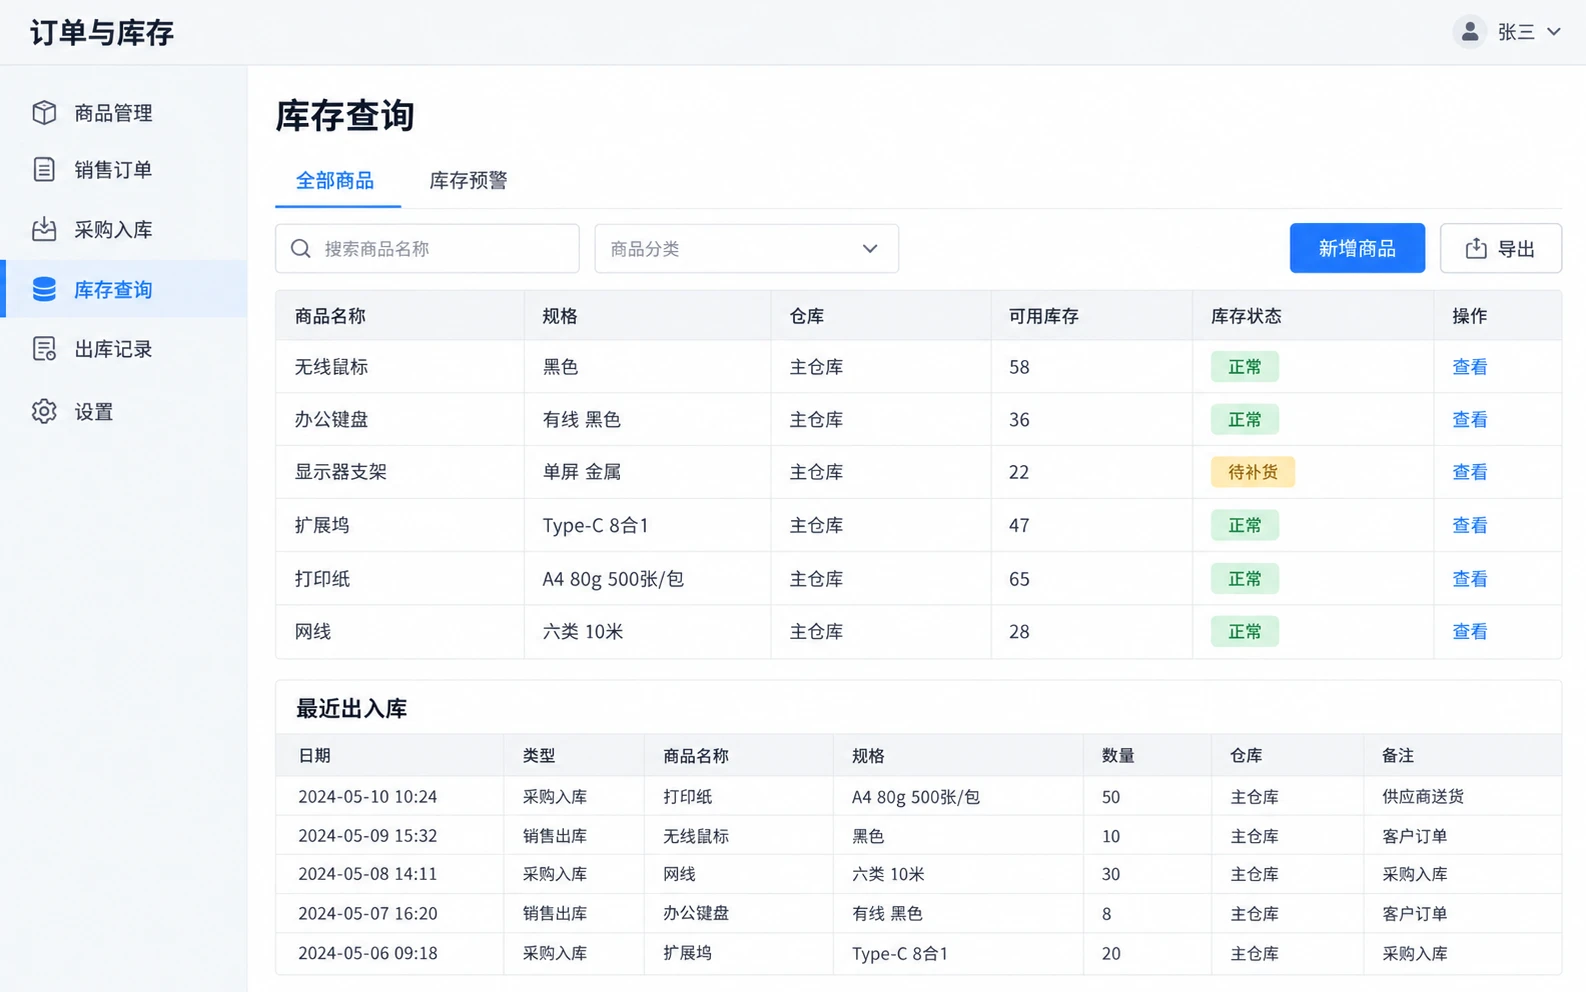Click the Type-C 8合1 spec in inventory table
Viewport: 1586px width, 992px height.
(x=595, y=525)
